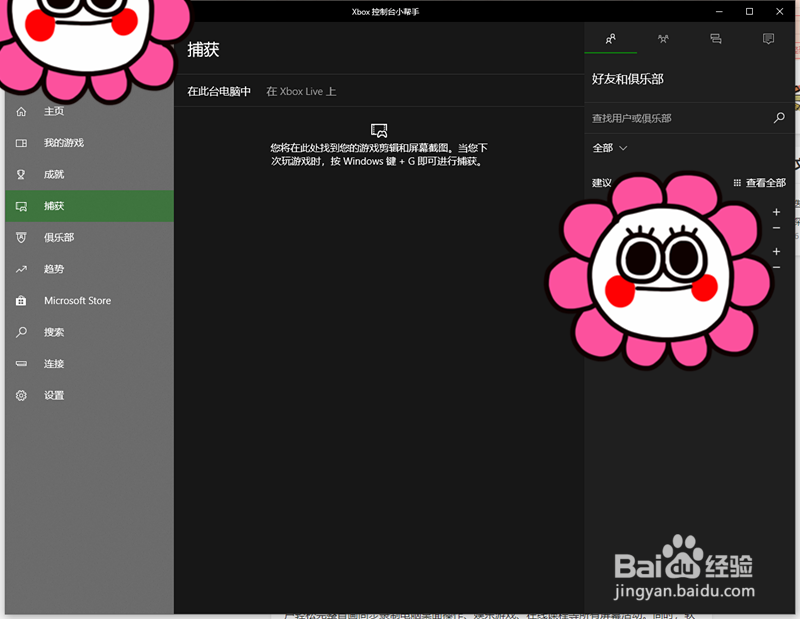The width and height of the screenshot is (800, 619).
Task: Click the sidebar search magnifier icon
Action: pyautogui.click(x=21, y=333)
